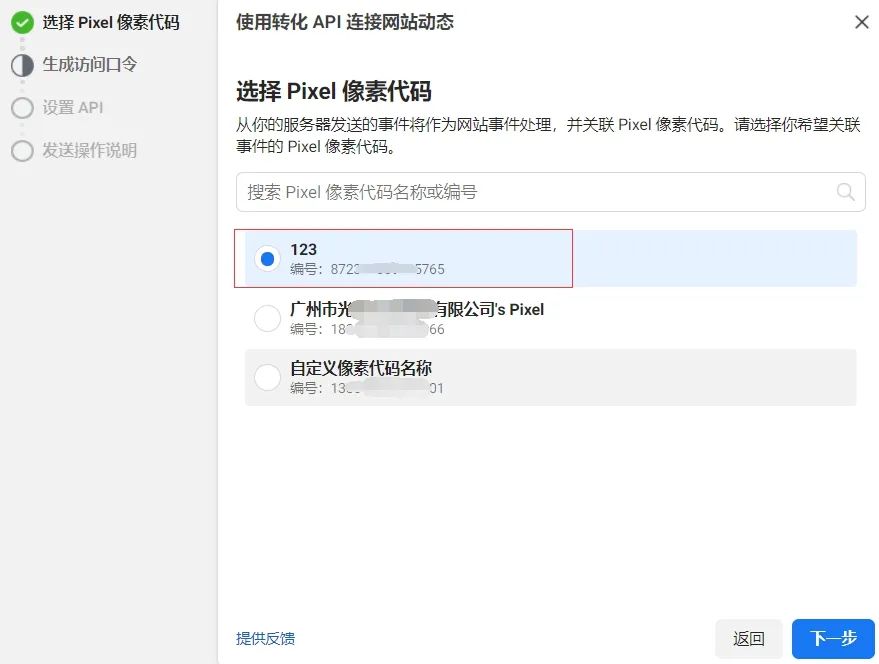Click the 下一步 button
The height and width of the screenshot is (664, 879).
point(832,639)
